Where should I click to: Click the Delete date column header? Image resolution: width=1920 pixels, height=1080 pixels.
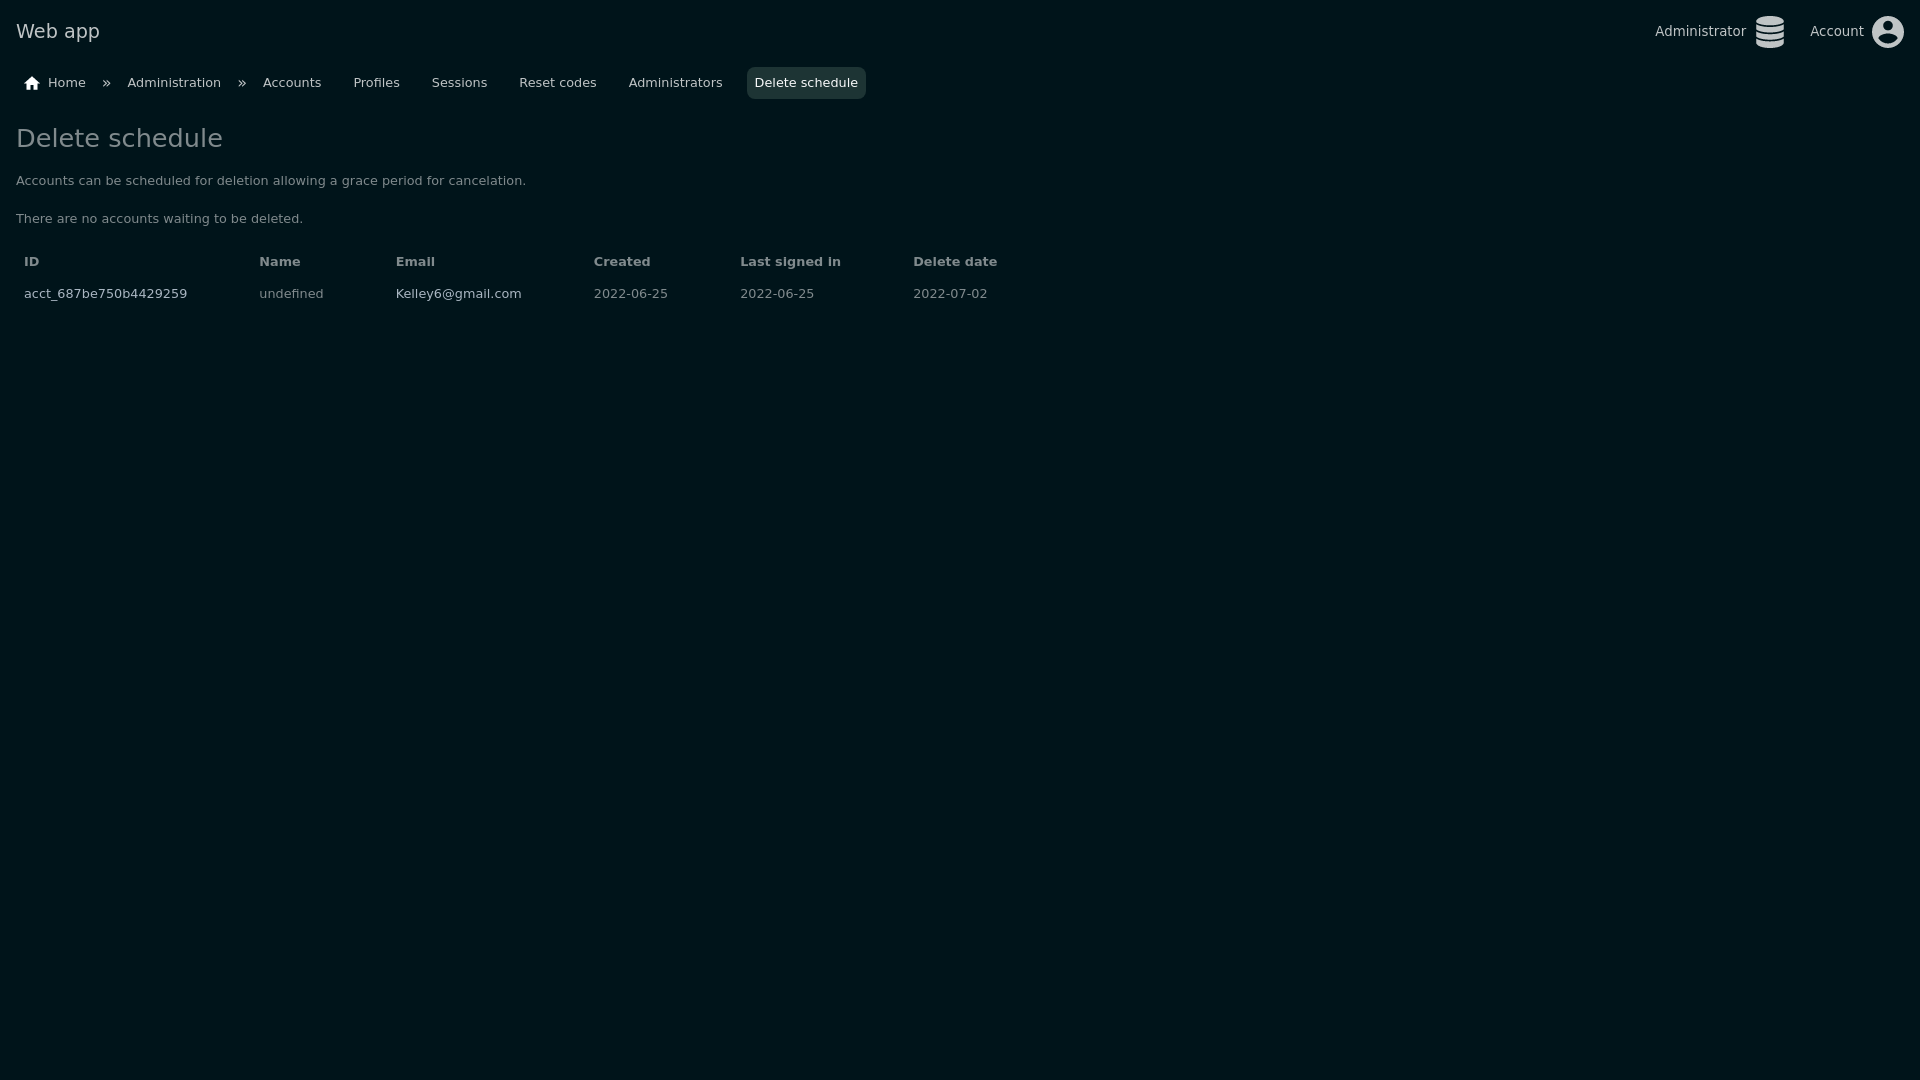[x=954, y=262]
